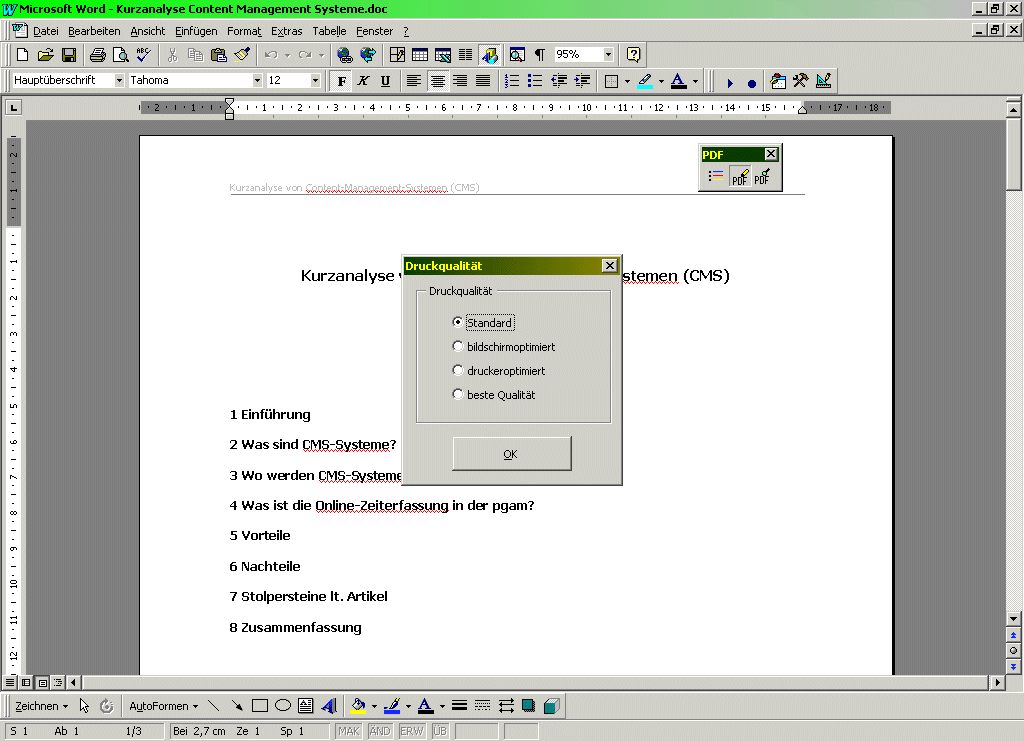Save the document with the floppy disk icon
1024x741 pixels.
click(69, 55)
